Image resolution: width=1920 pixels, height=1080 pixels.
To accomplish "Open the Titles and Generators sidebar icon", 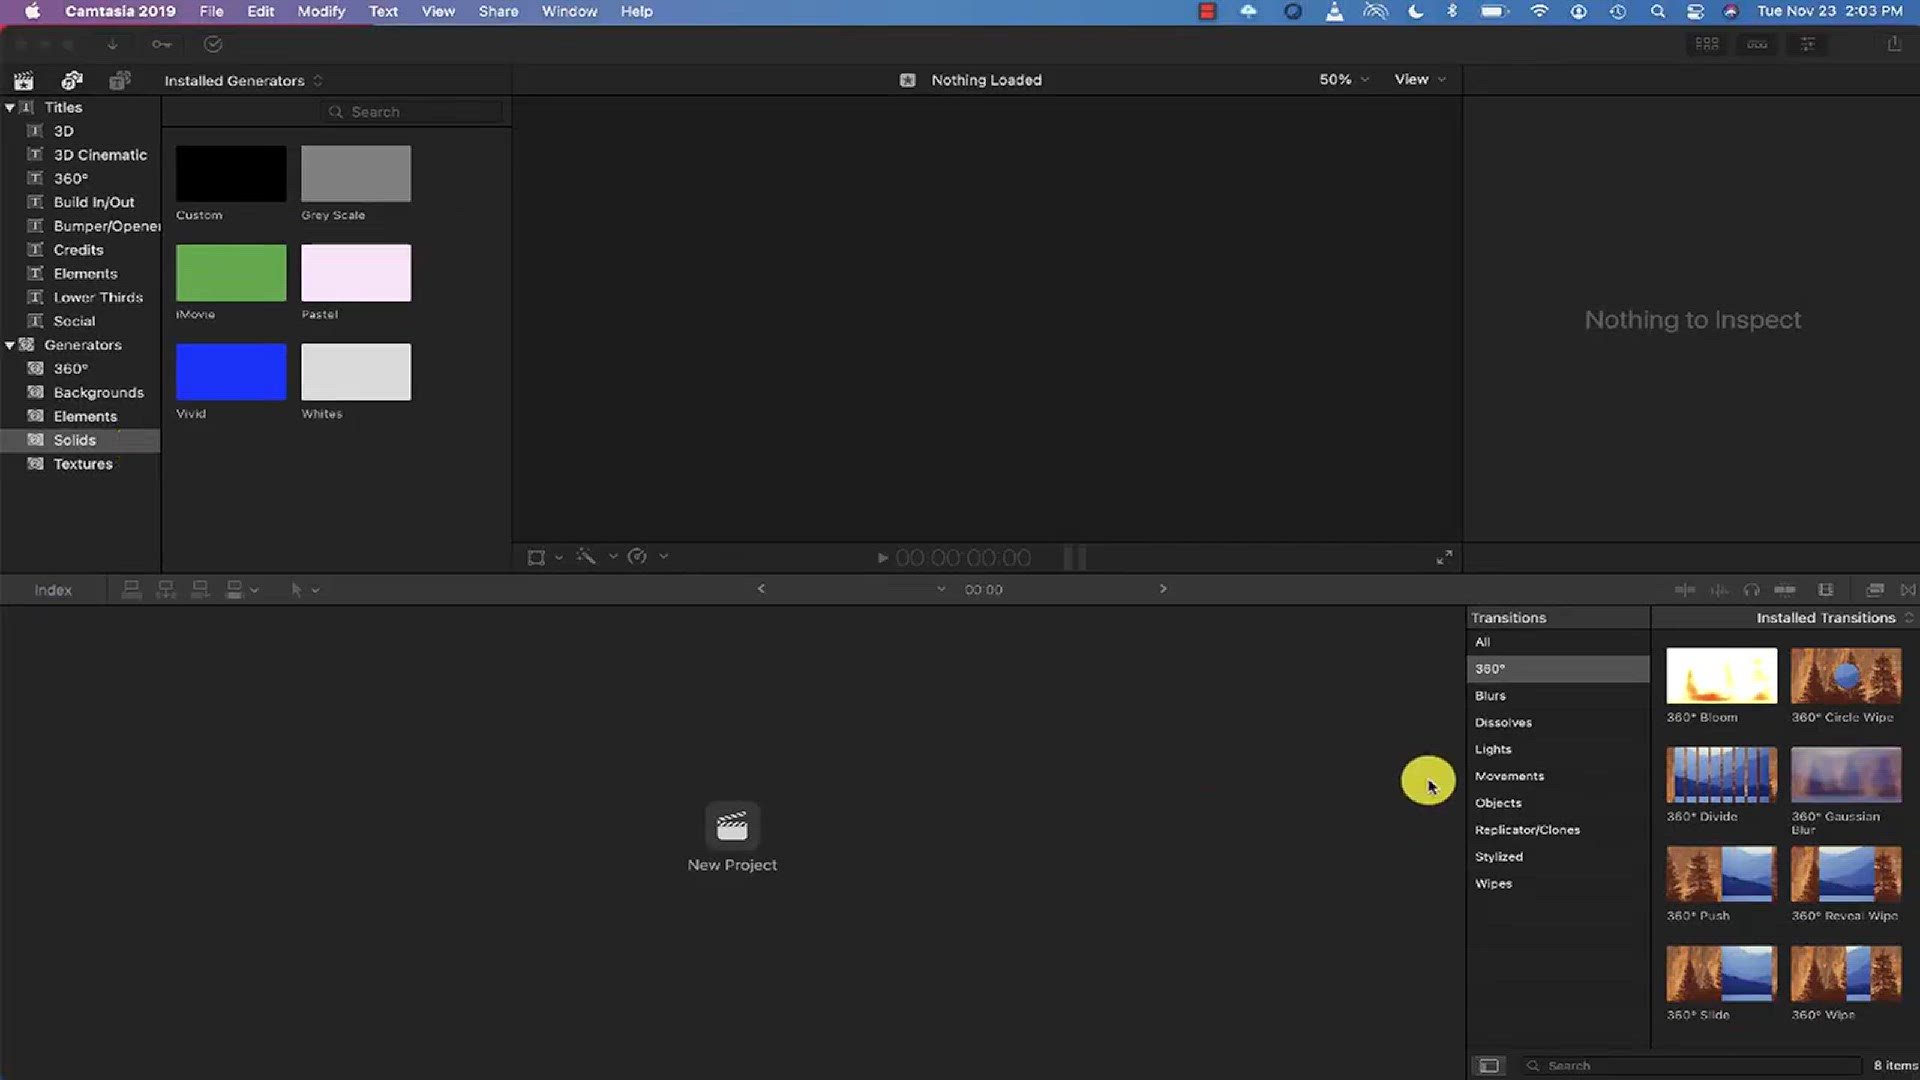I will point(120,80).
